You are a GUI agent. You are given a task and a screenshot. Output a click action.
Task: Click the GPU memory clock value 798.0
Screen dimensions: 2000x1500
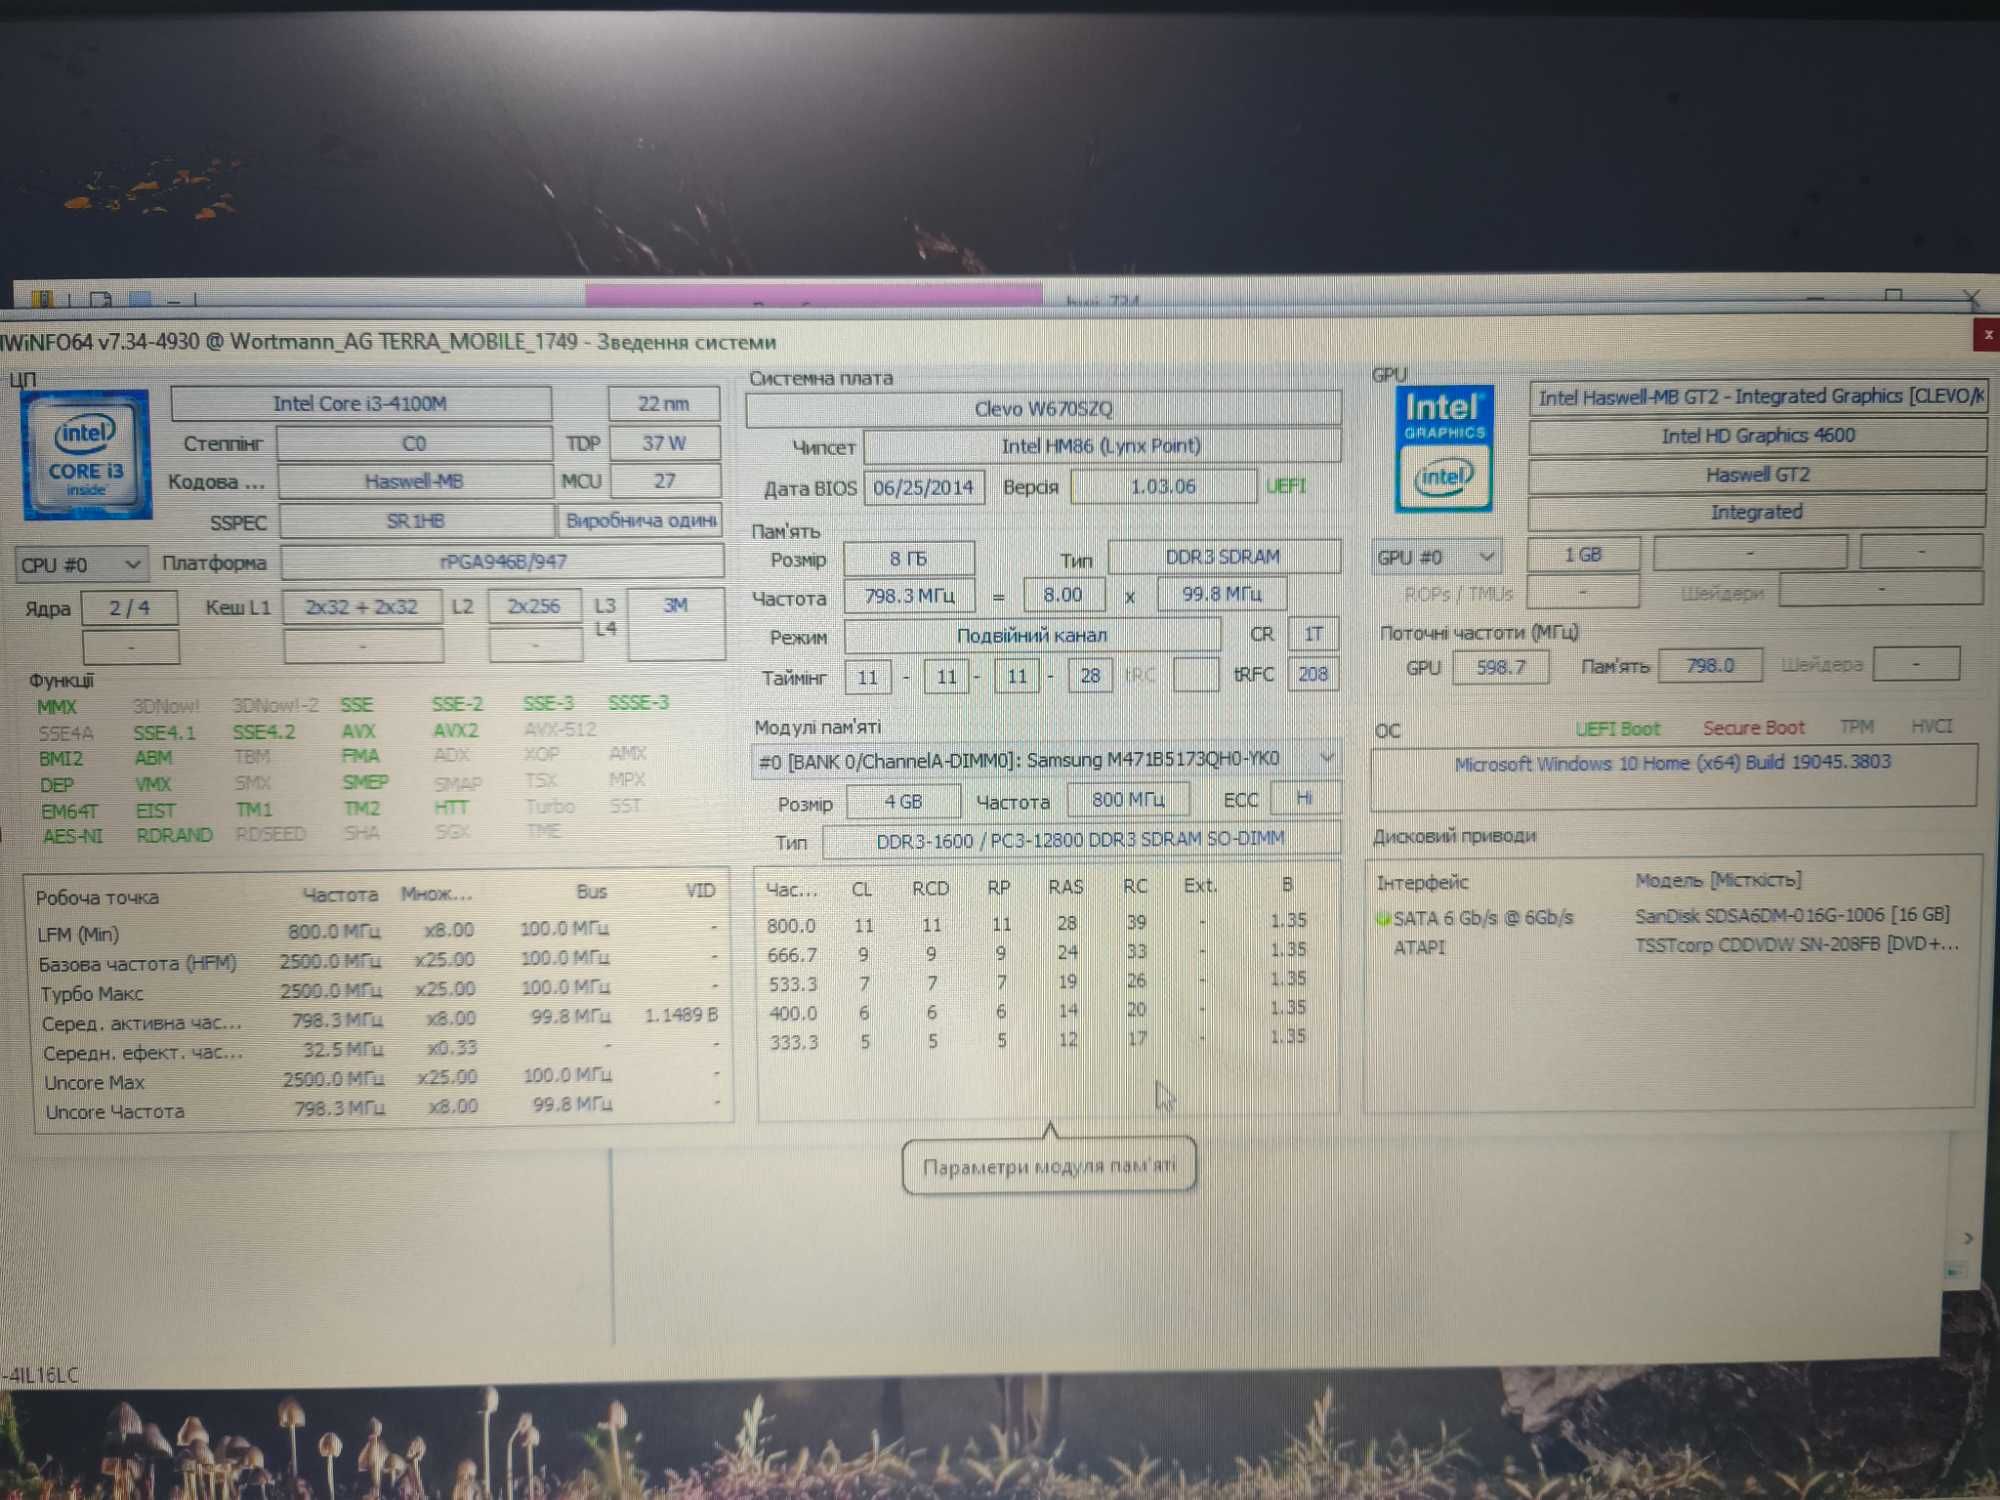pyautogui.click(x=1710, y=665)
